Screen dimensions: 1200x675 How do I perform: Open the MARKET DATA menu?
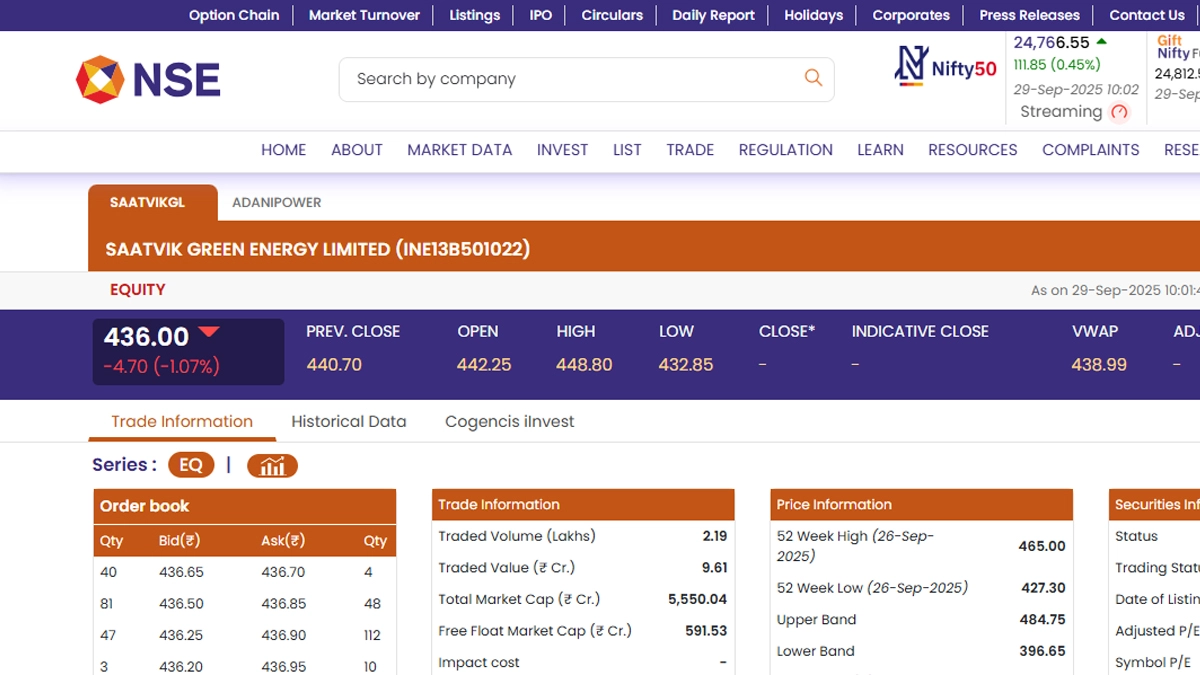point(459,150)
